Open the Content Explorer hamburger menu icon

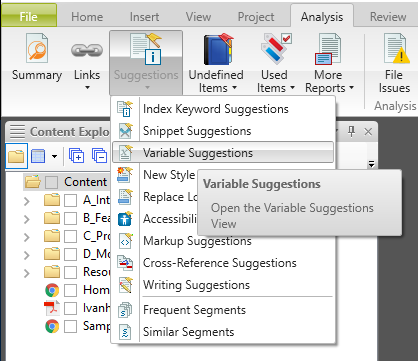click(17, 132)
